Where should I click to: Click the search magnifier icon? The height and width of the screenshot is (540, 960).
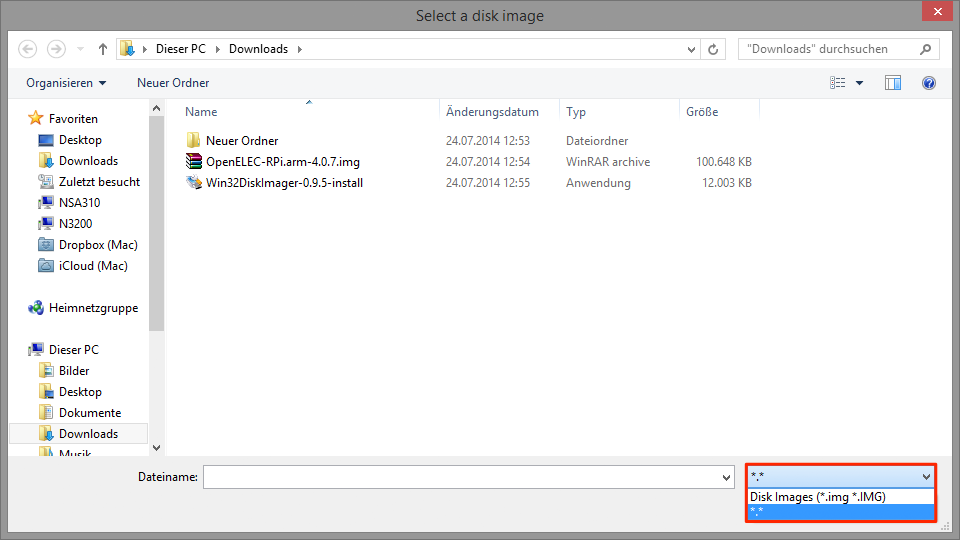click(926, 49)
